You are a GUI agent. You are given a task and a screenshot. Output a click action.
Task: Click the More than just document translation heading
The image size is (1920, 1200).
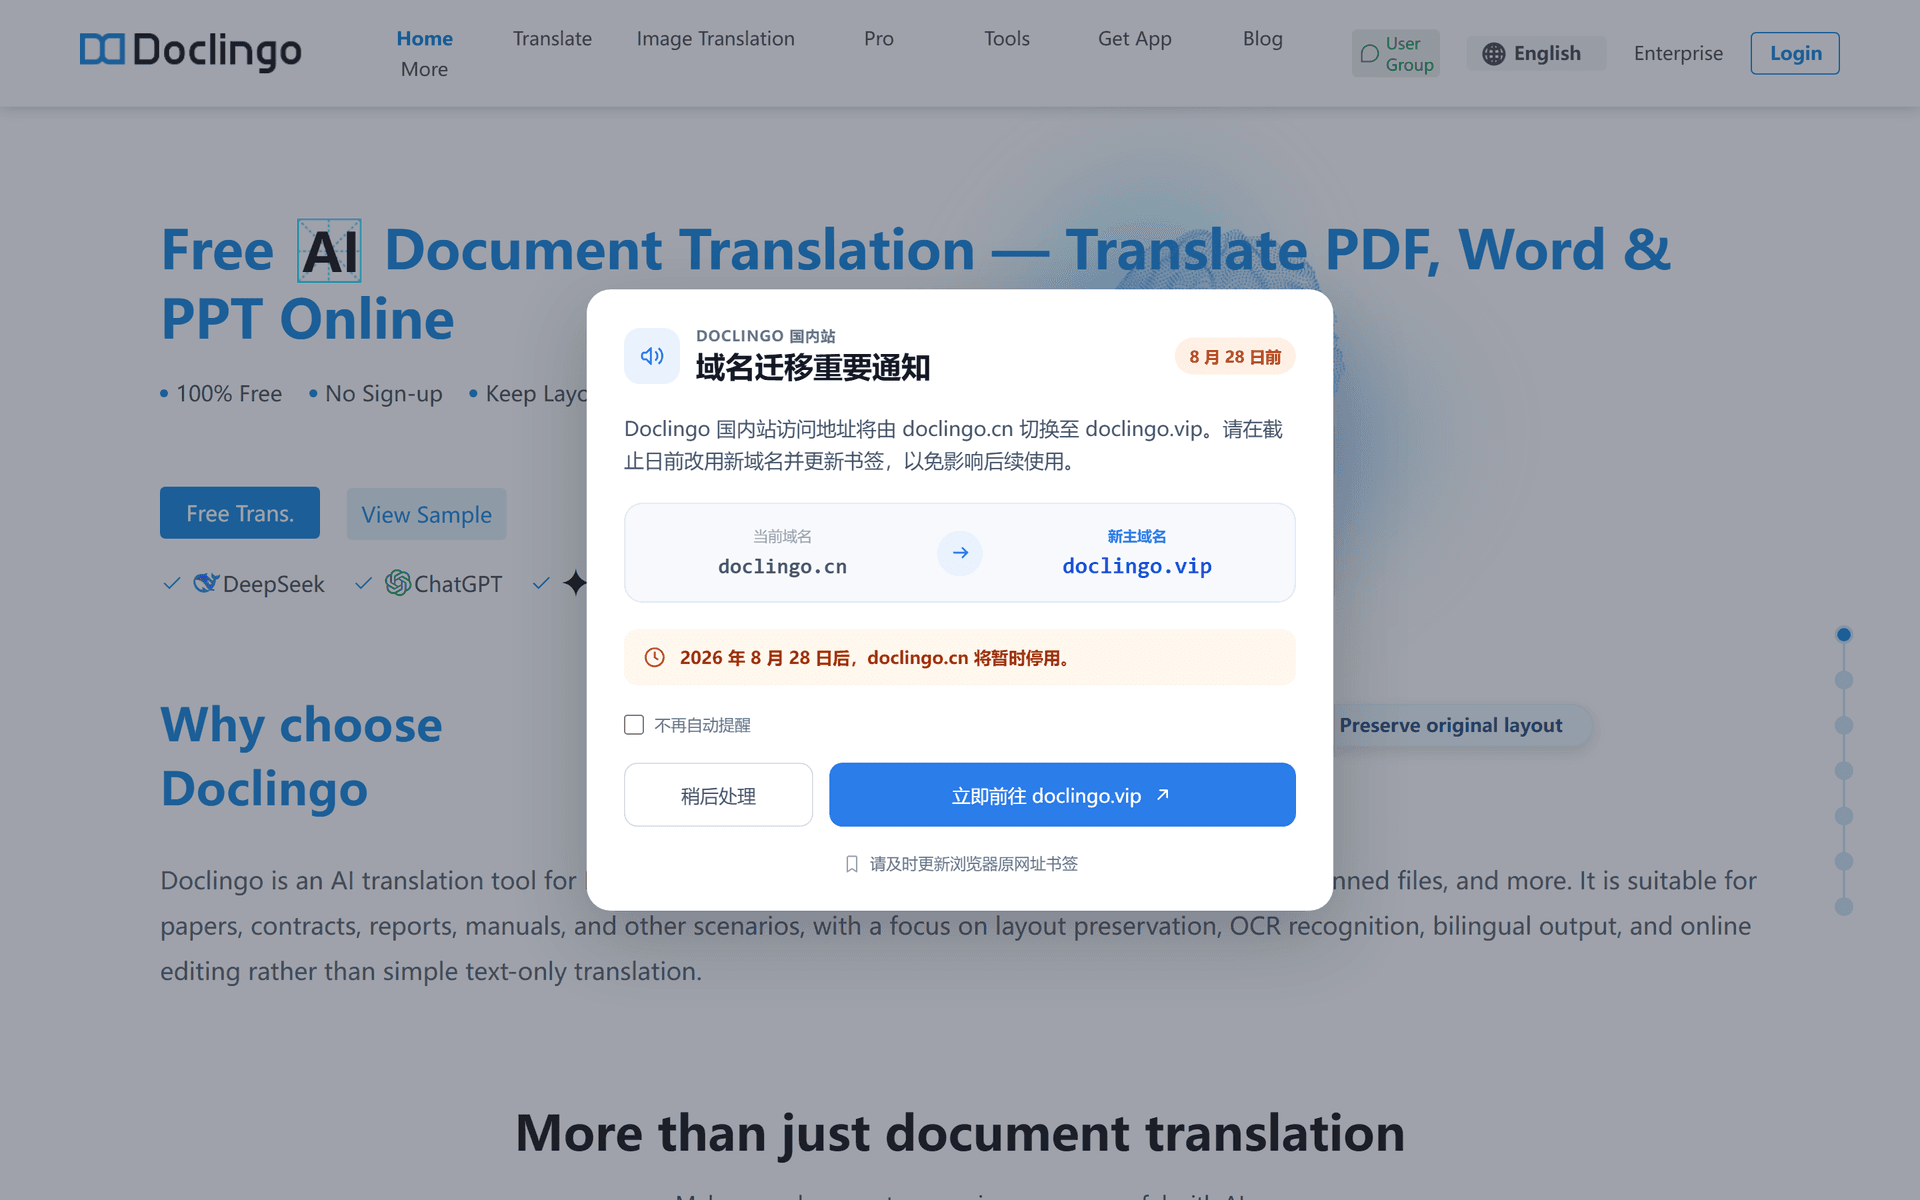[960, 1133]
